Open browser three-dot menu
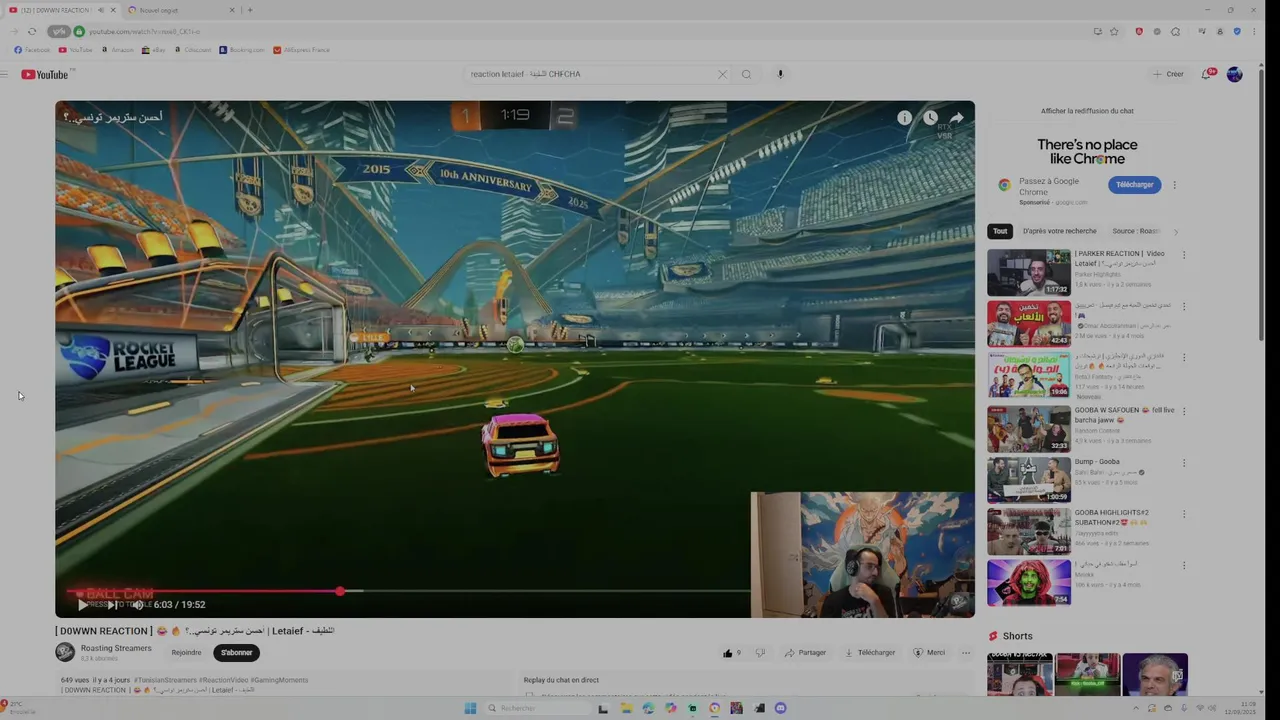This screenshot has height=720, width=1280. point(1254,31)
